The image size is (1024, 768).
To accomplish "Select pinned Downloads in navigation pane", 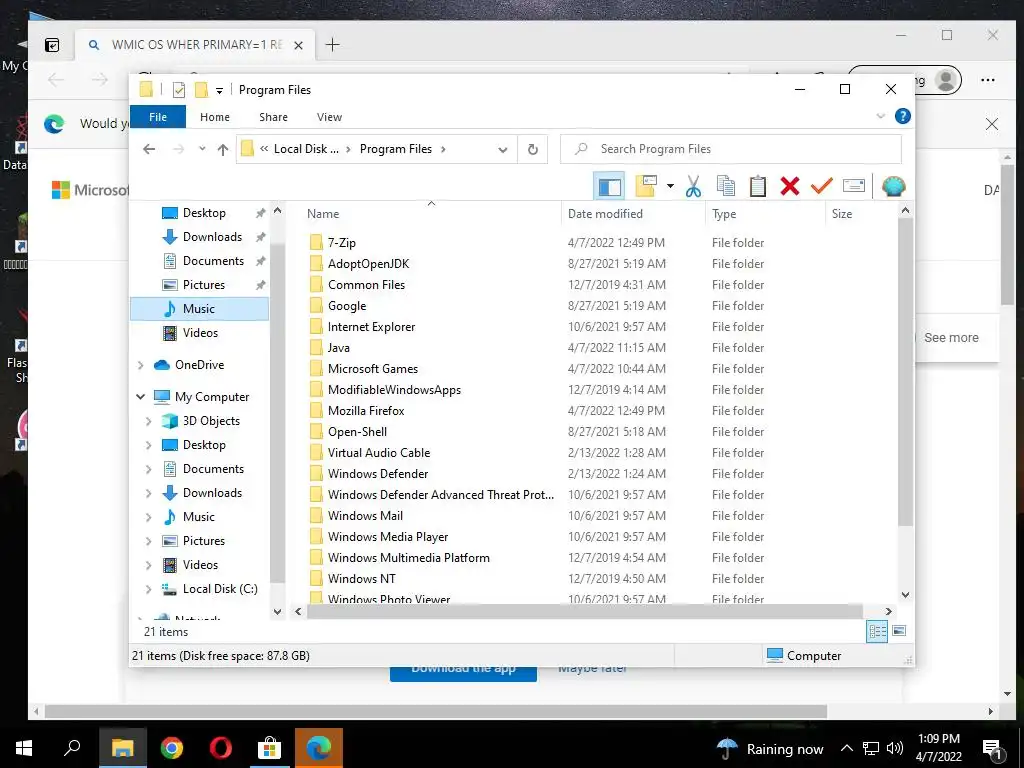I will click(212, 237).
